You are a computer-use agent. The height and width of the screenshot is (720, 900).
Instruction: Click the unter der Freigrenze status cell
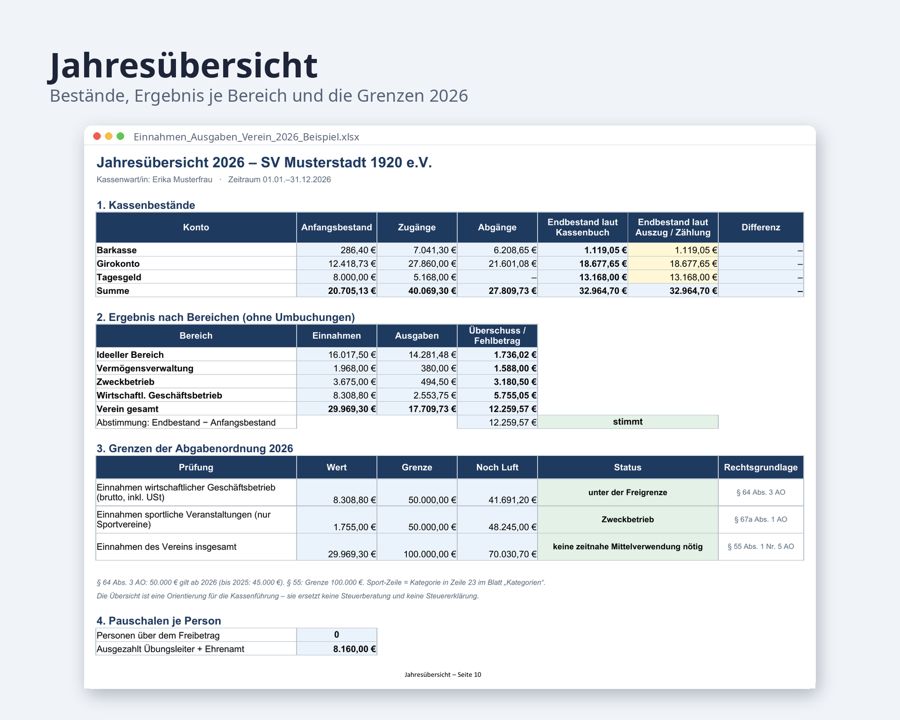pyautogui.click(x=628, y=492)
